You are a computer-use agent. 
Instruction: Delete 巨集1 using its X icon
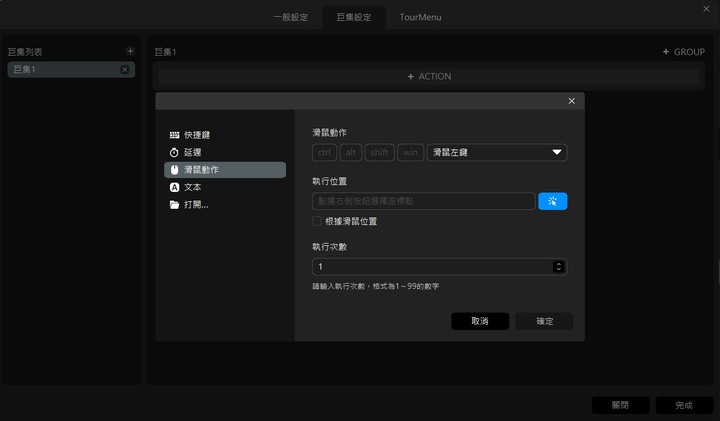point(125,69)
